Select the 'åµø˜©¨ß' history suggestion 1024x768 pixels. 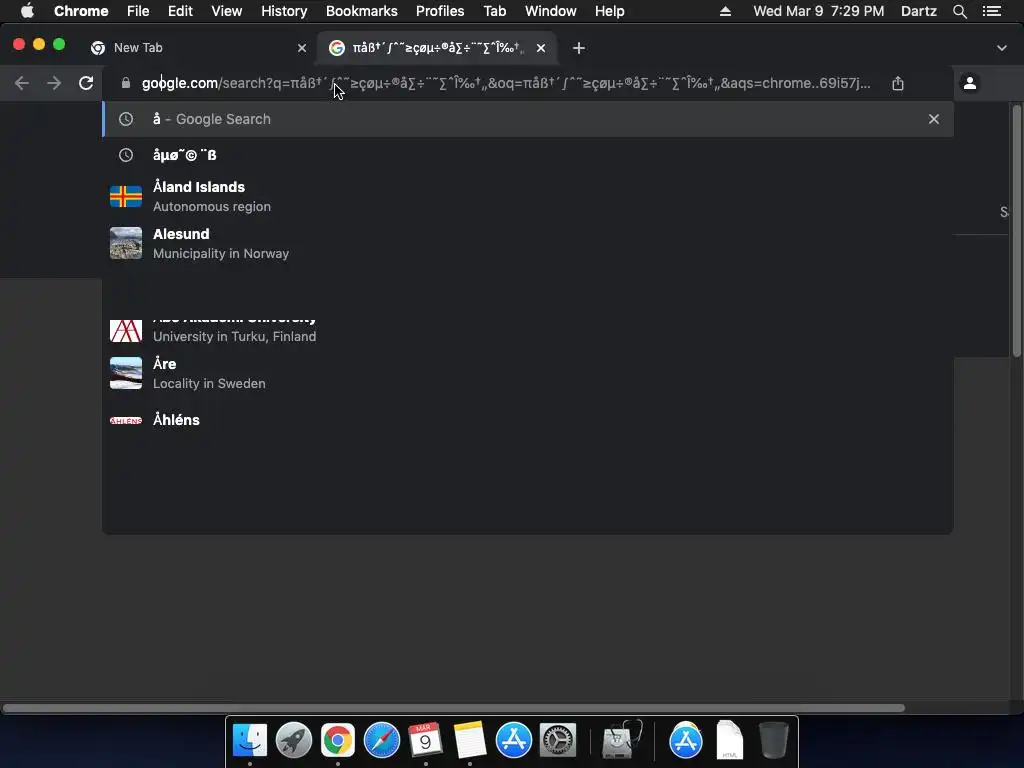[x=528, y=155]
